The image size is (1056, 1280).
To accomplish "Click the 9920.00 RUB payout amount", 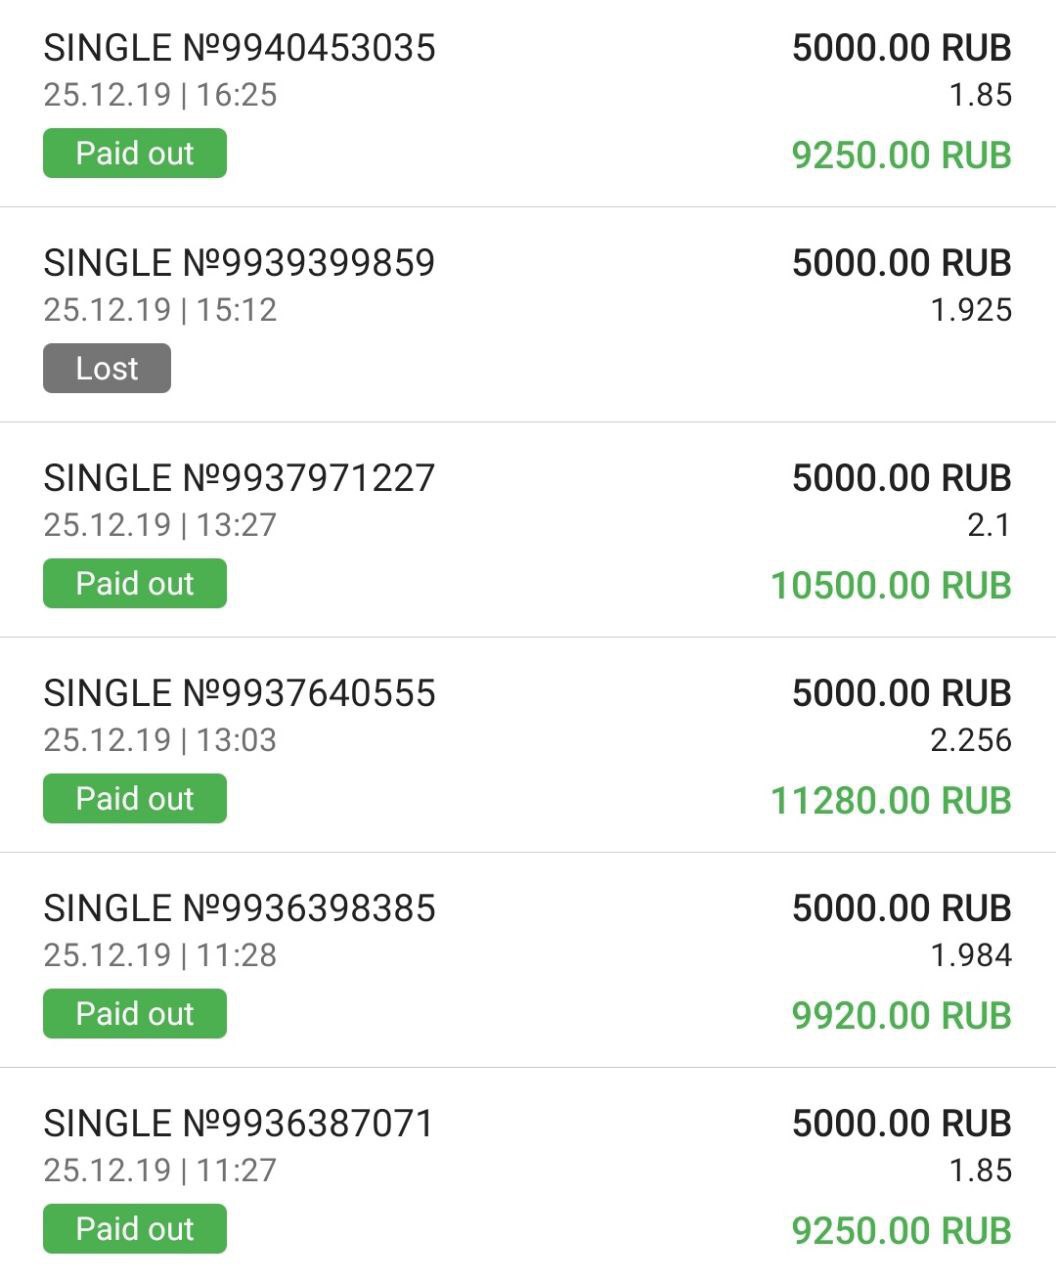I will tap(902, 1015).
